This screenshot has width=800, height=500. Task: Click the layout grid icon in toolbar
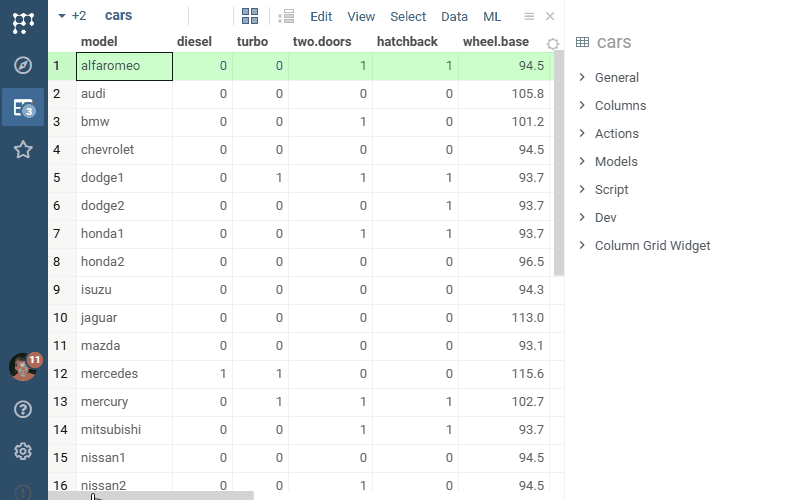click(250, 16)
